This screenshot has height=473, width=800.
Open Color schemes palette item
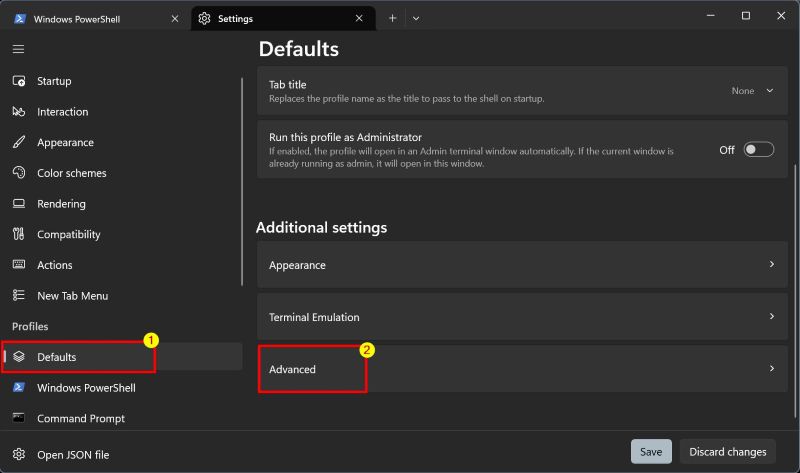coord(71,173)
